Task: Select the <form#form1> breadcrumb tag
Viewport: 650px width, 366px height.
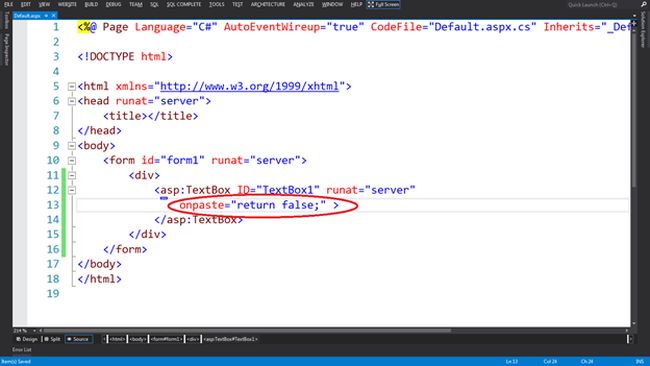Action: point(166,339)
